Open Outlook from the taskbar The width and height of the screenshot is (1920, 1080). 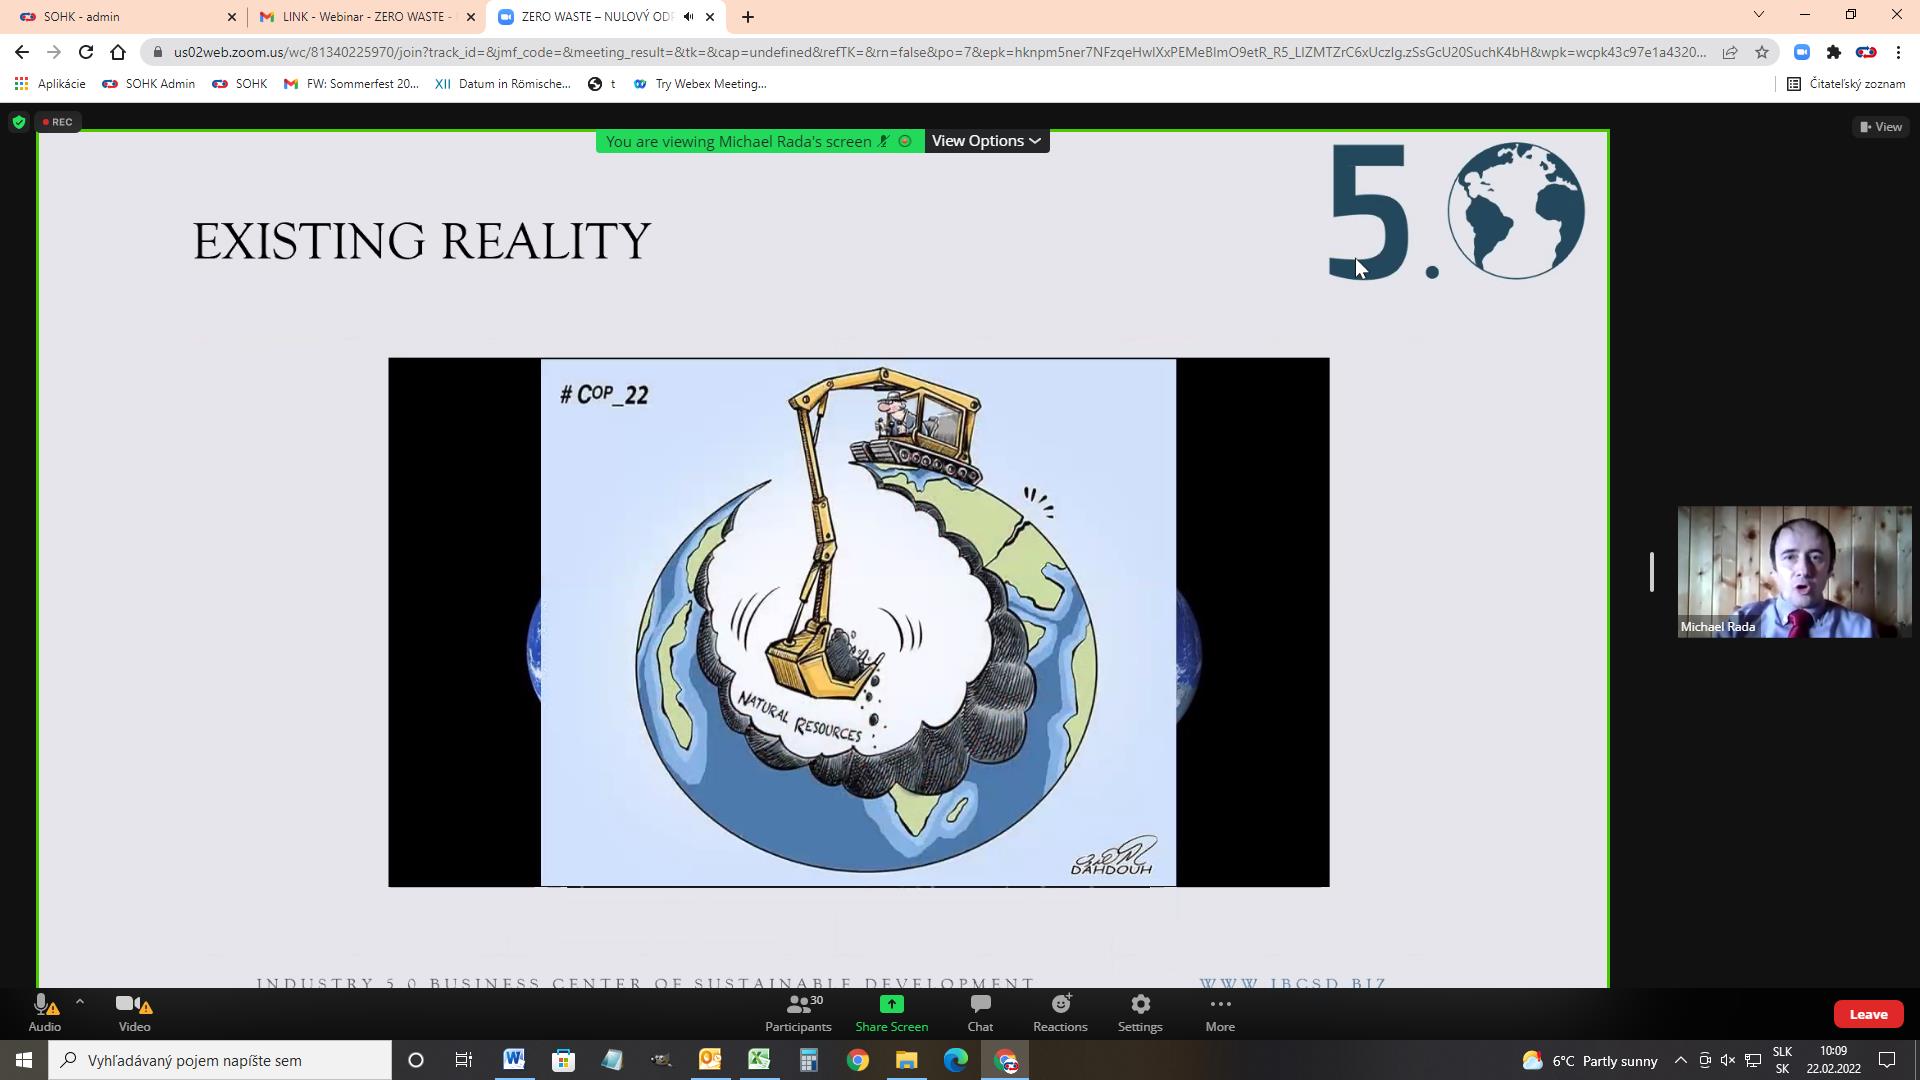pos(710,1060)
